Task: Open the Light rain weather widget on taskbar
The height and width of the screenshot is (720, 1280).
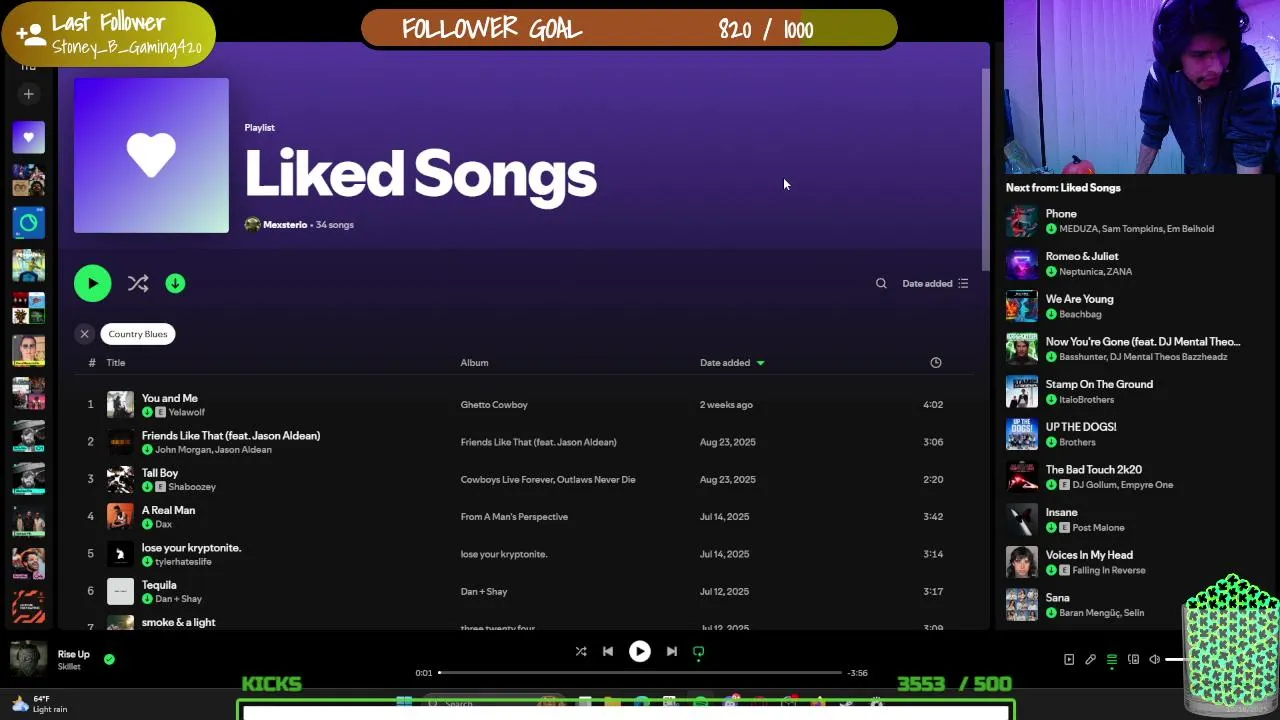Action: (x=42, y=704)
